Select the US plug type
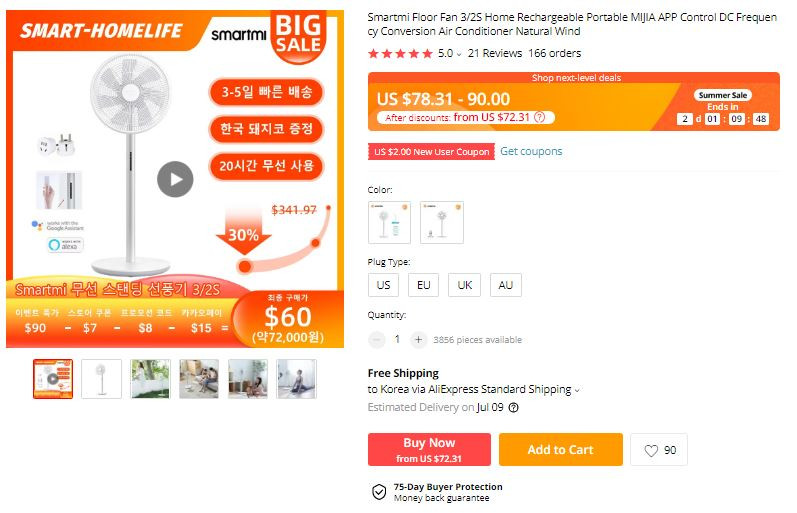797x513 pixels. click(x=383, y=285)
